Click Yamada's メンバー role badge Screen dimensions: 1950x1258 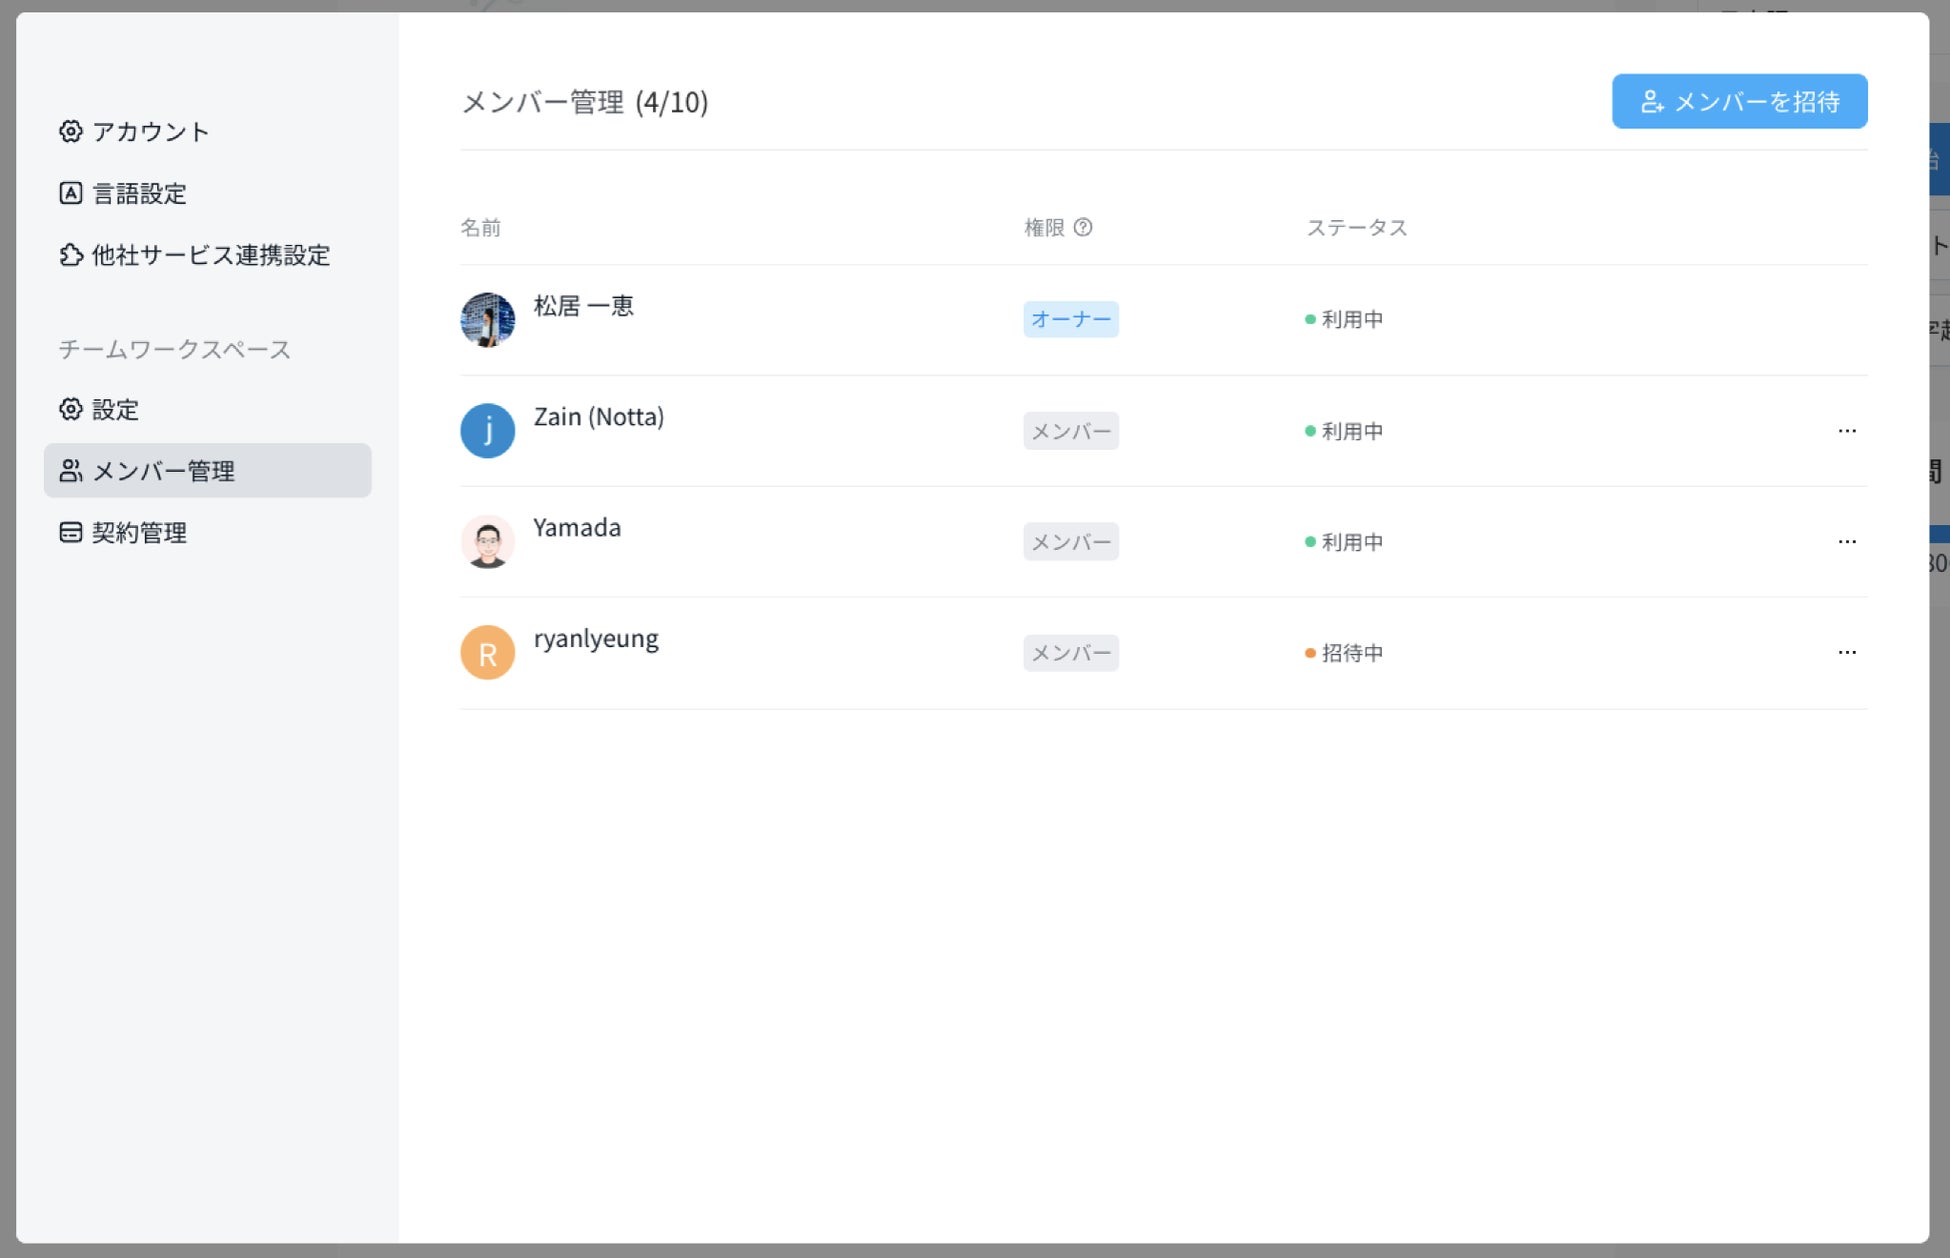(1070, 542)
